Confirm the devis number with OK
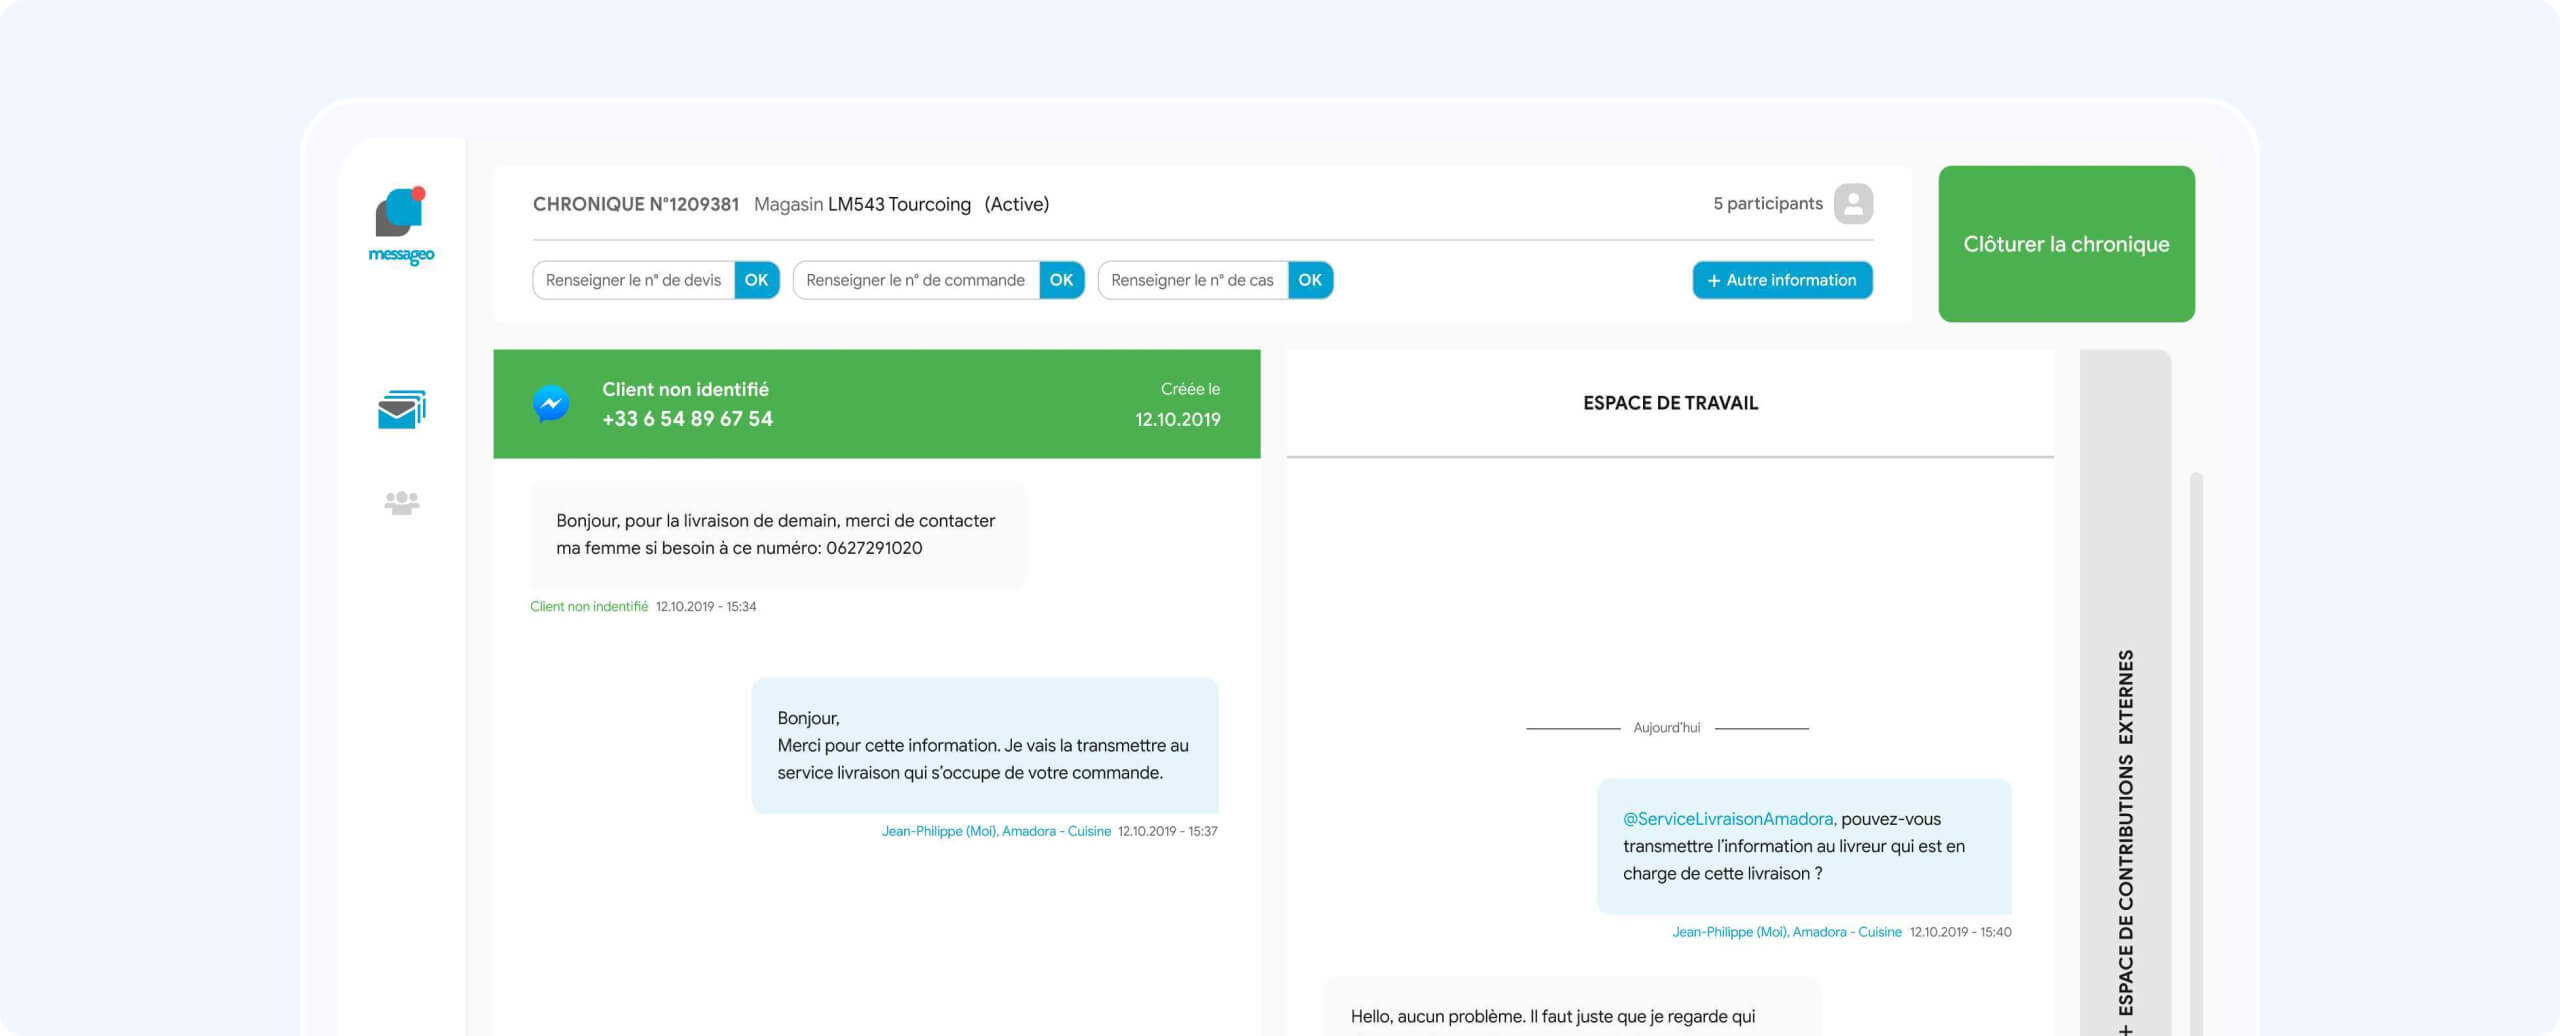This screenshot has height=1036, width=2560. click(756, 280)
